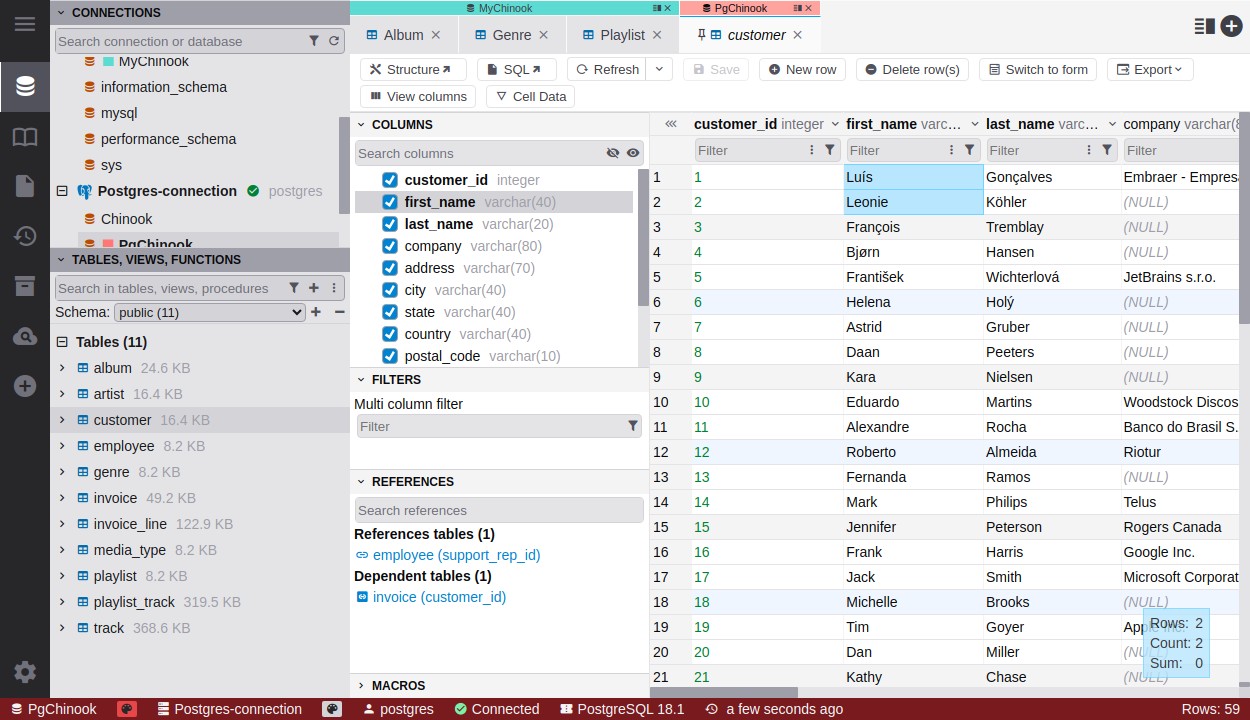The width and height of the screenshot is (1250, 720).
Task: Click the pink connection color swatch in status bar
Action: coord(127,709)
